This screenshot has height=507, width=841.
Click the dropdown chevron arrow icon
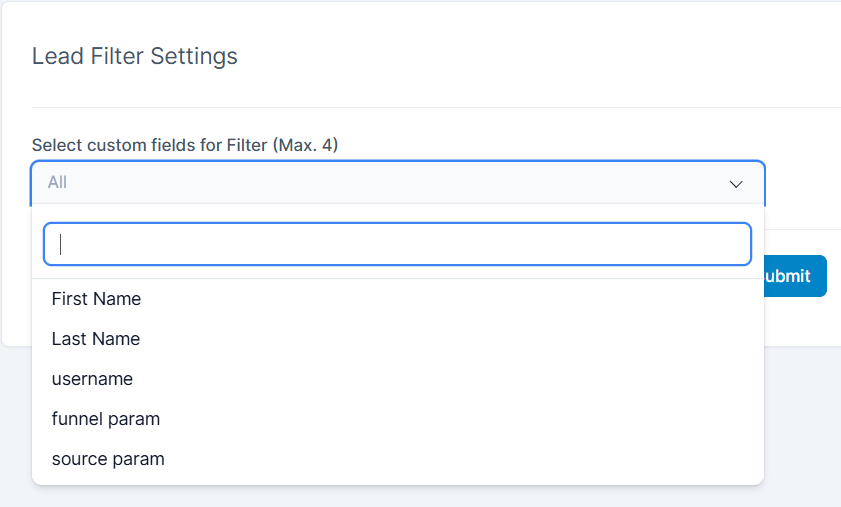click(736, 184)
